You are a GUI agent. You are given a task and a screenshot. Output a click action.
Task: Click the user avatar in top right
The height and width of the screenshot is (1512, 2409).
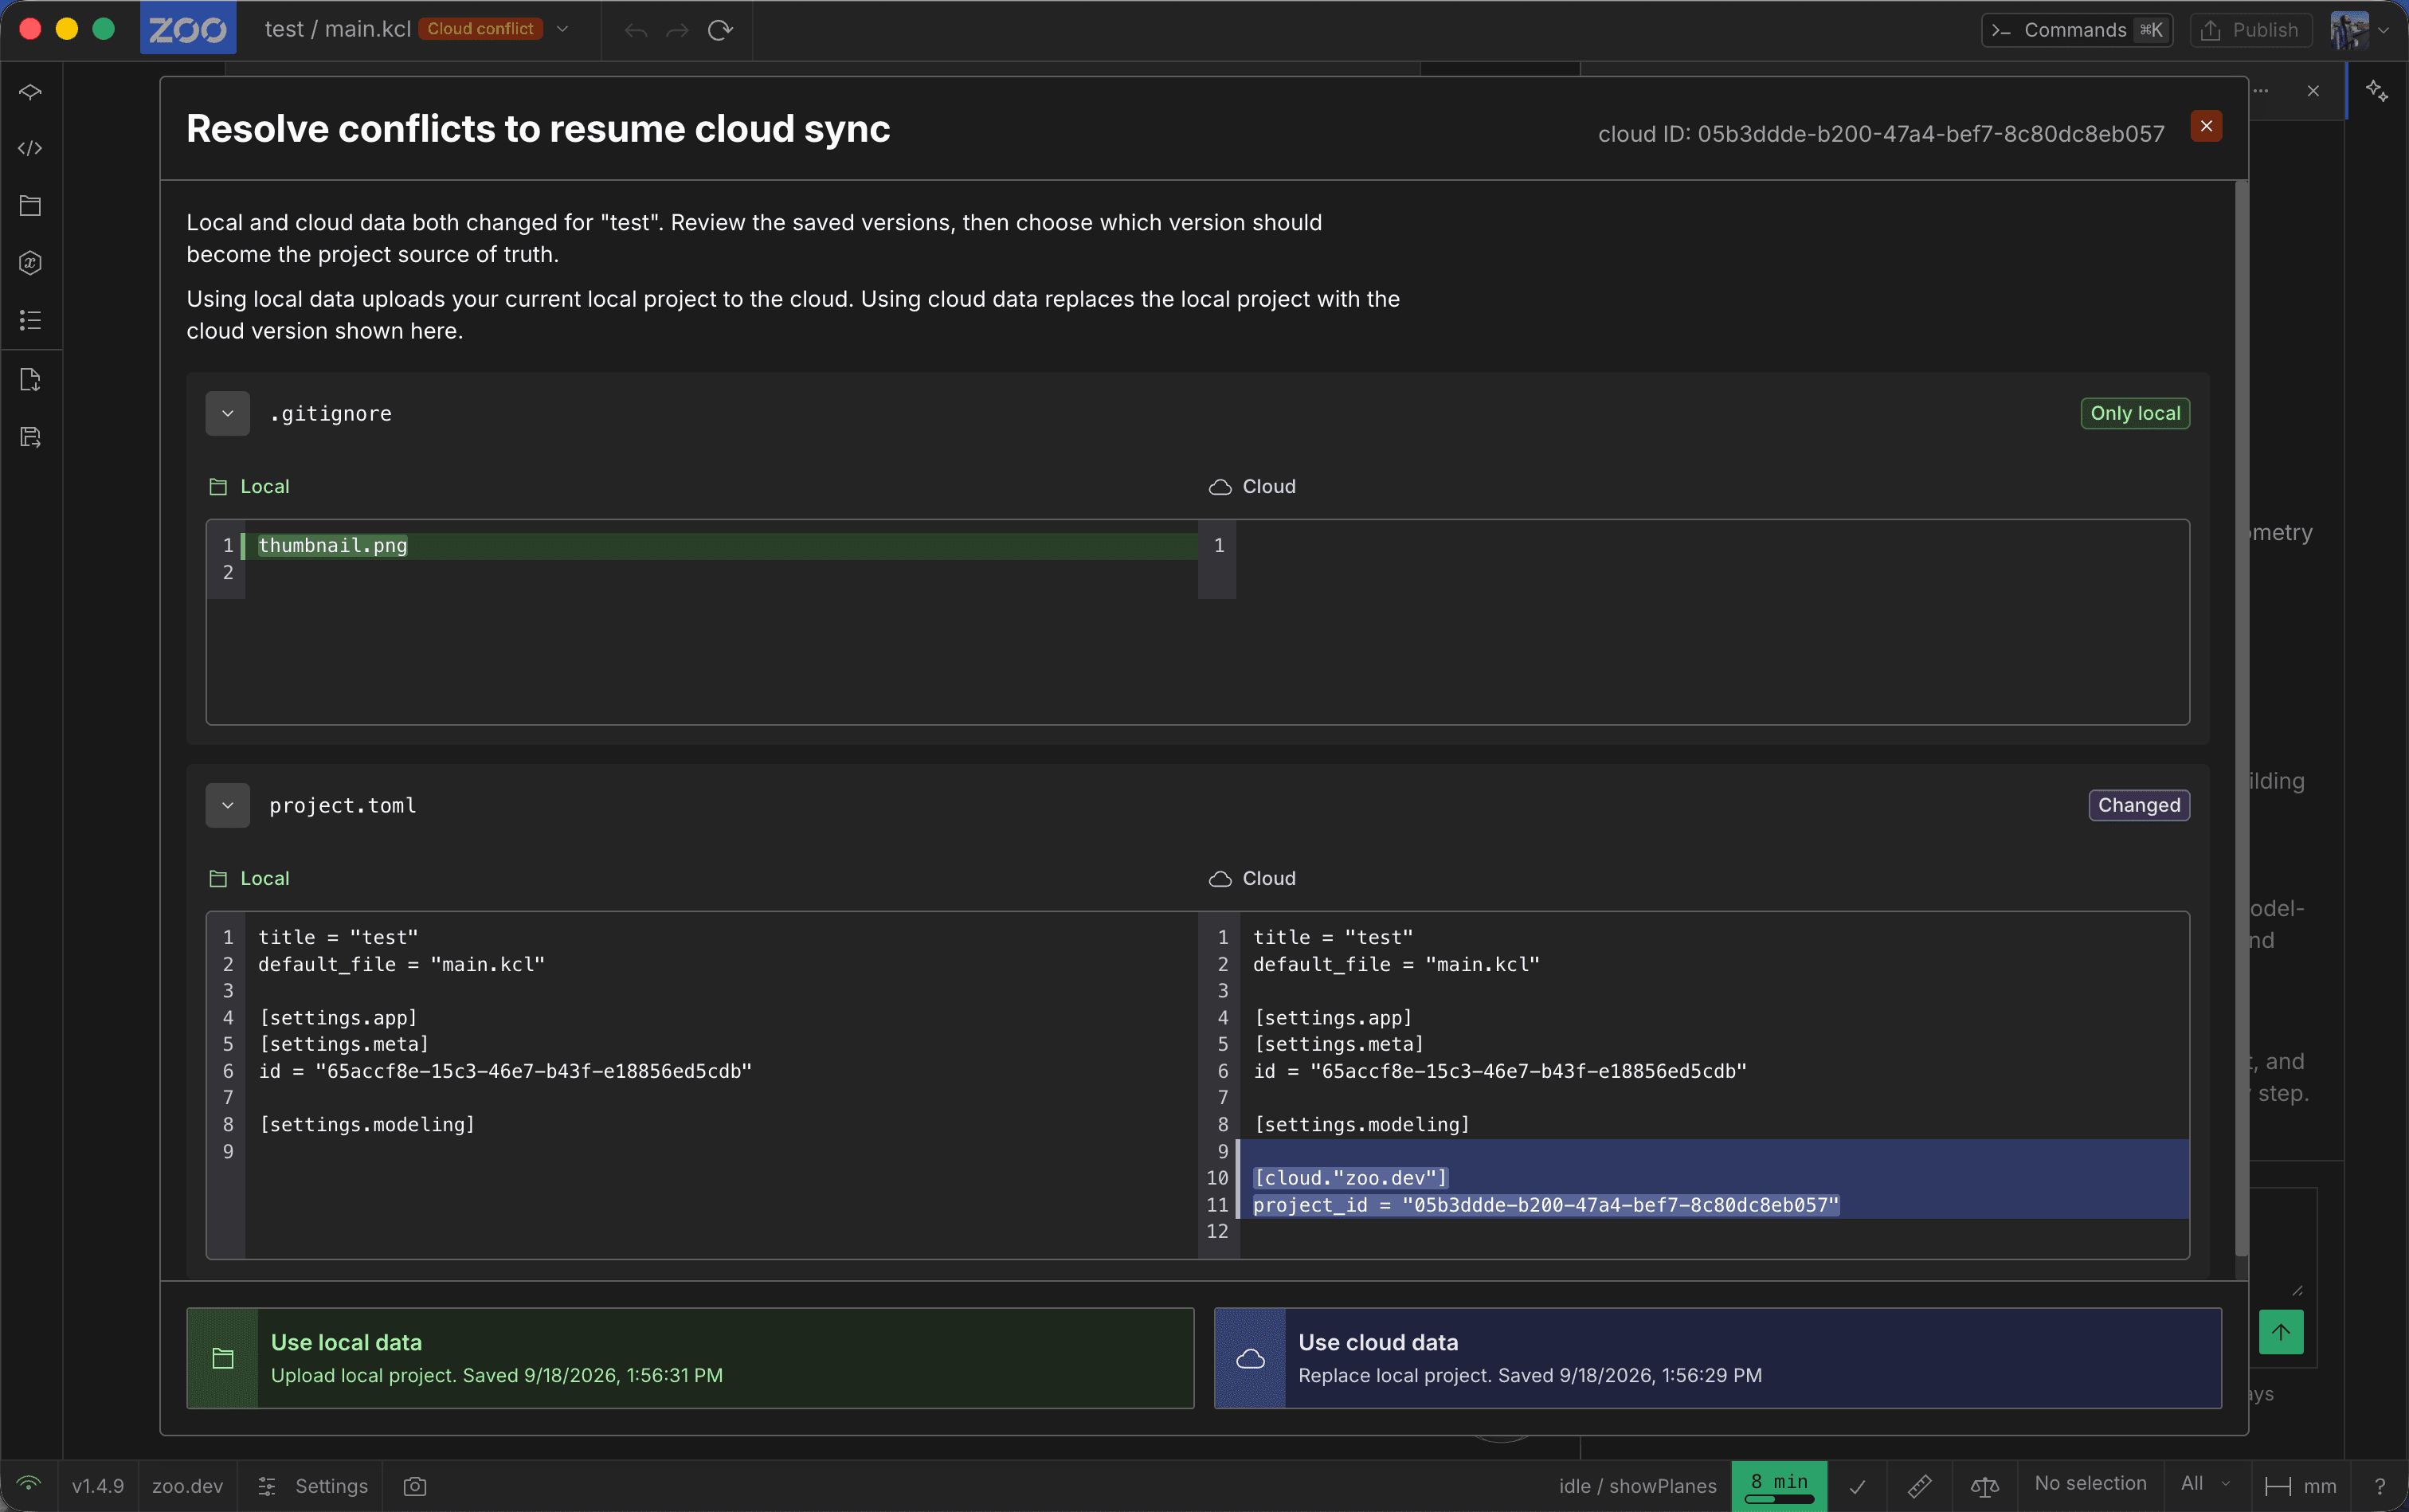pyautogui.click(x=2349, y=30)
